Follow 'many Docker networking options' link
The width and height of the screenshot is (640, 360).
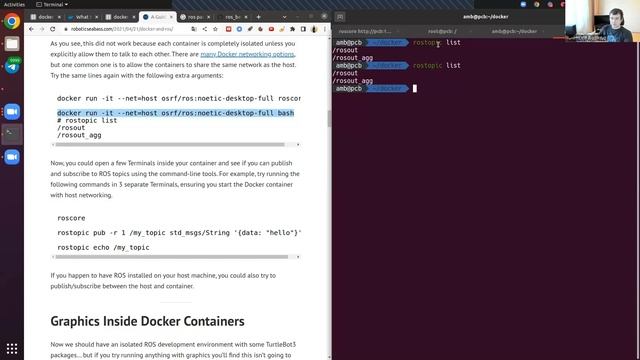[x=247, y=54]
